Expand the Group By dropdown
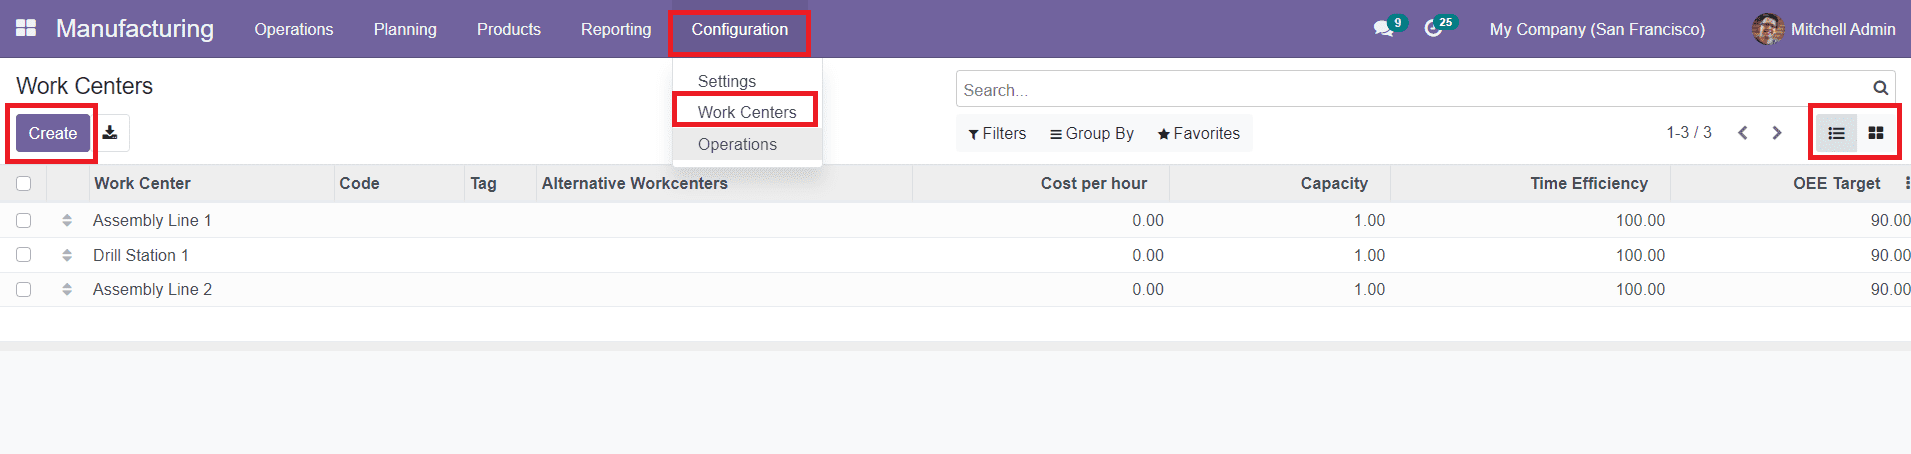This screenshot has width=1911, height=454. (1092, 133)
